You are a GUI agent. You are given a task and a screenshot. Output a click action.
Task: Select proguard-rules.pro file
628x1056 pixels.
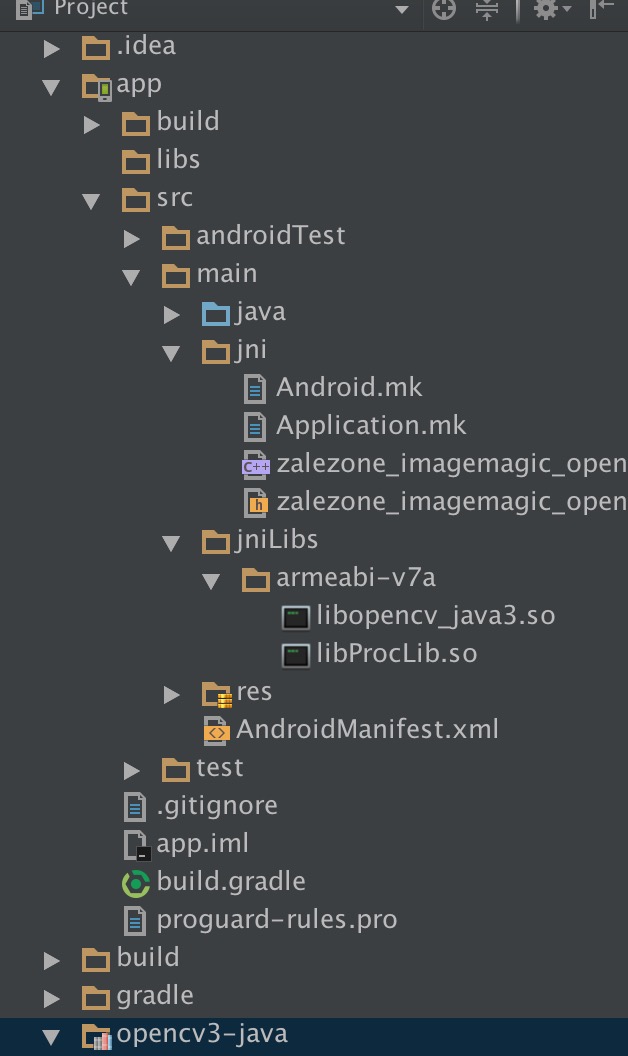[276, 920]
